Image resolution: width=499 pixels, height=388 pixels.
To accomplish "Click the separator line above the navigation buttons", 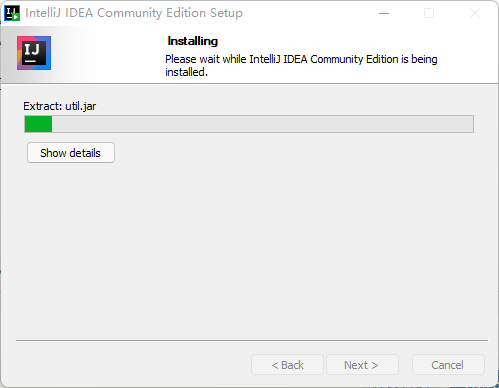I will point(252,340).
